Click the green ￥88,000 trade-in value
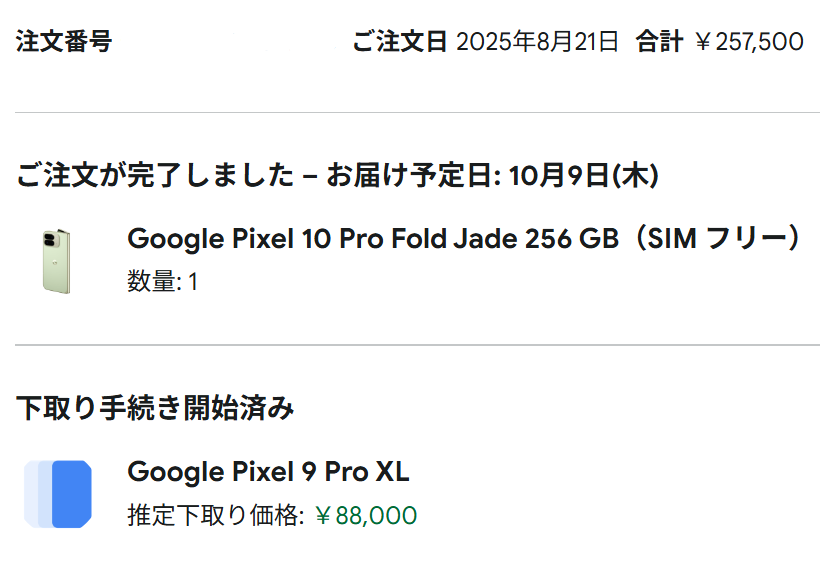Viewport: 820px width, 566px height. click(365, 516)
